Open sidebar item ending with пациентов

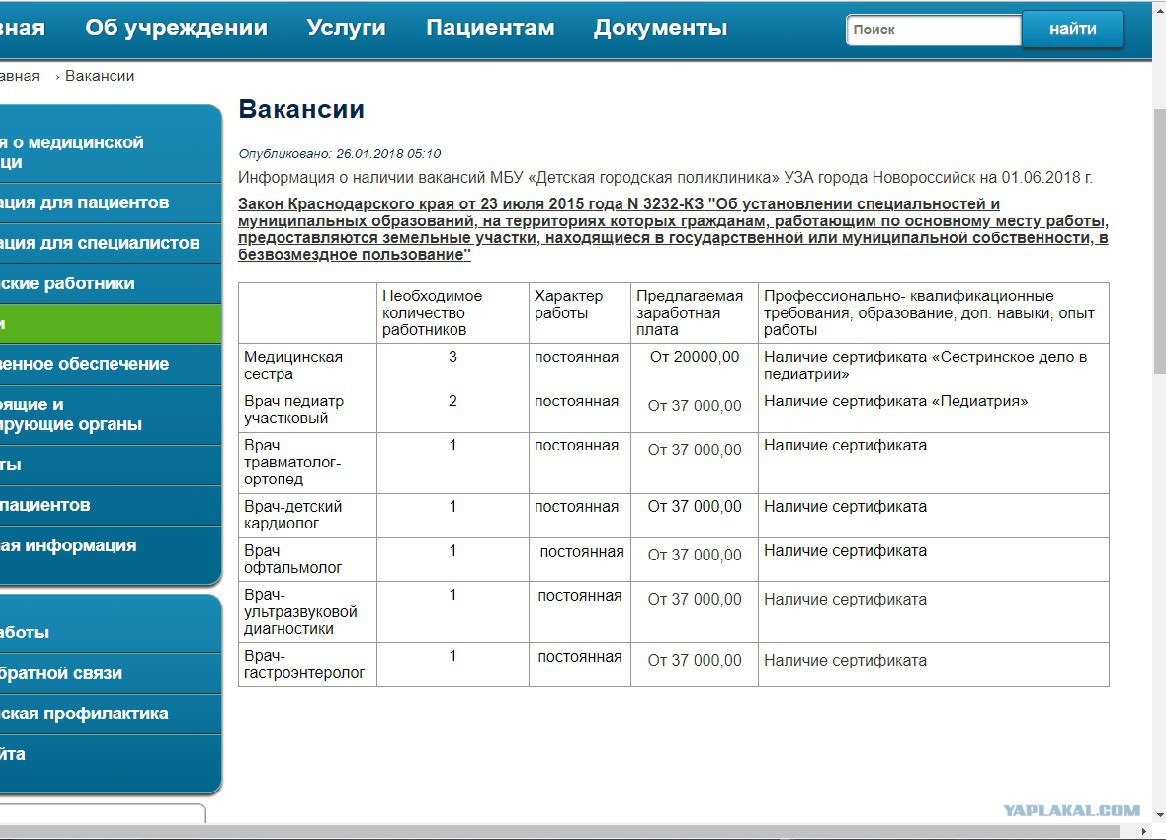[x=110, y=505]
